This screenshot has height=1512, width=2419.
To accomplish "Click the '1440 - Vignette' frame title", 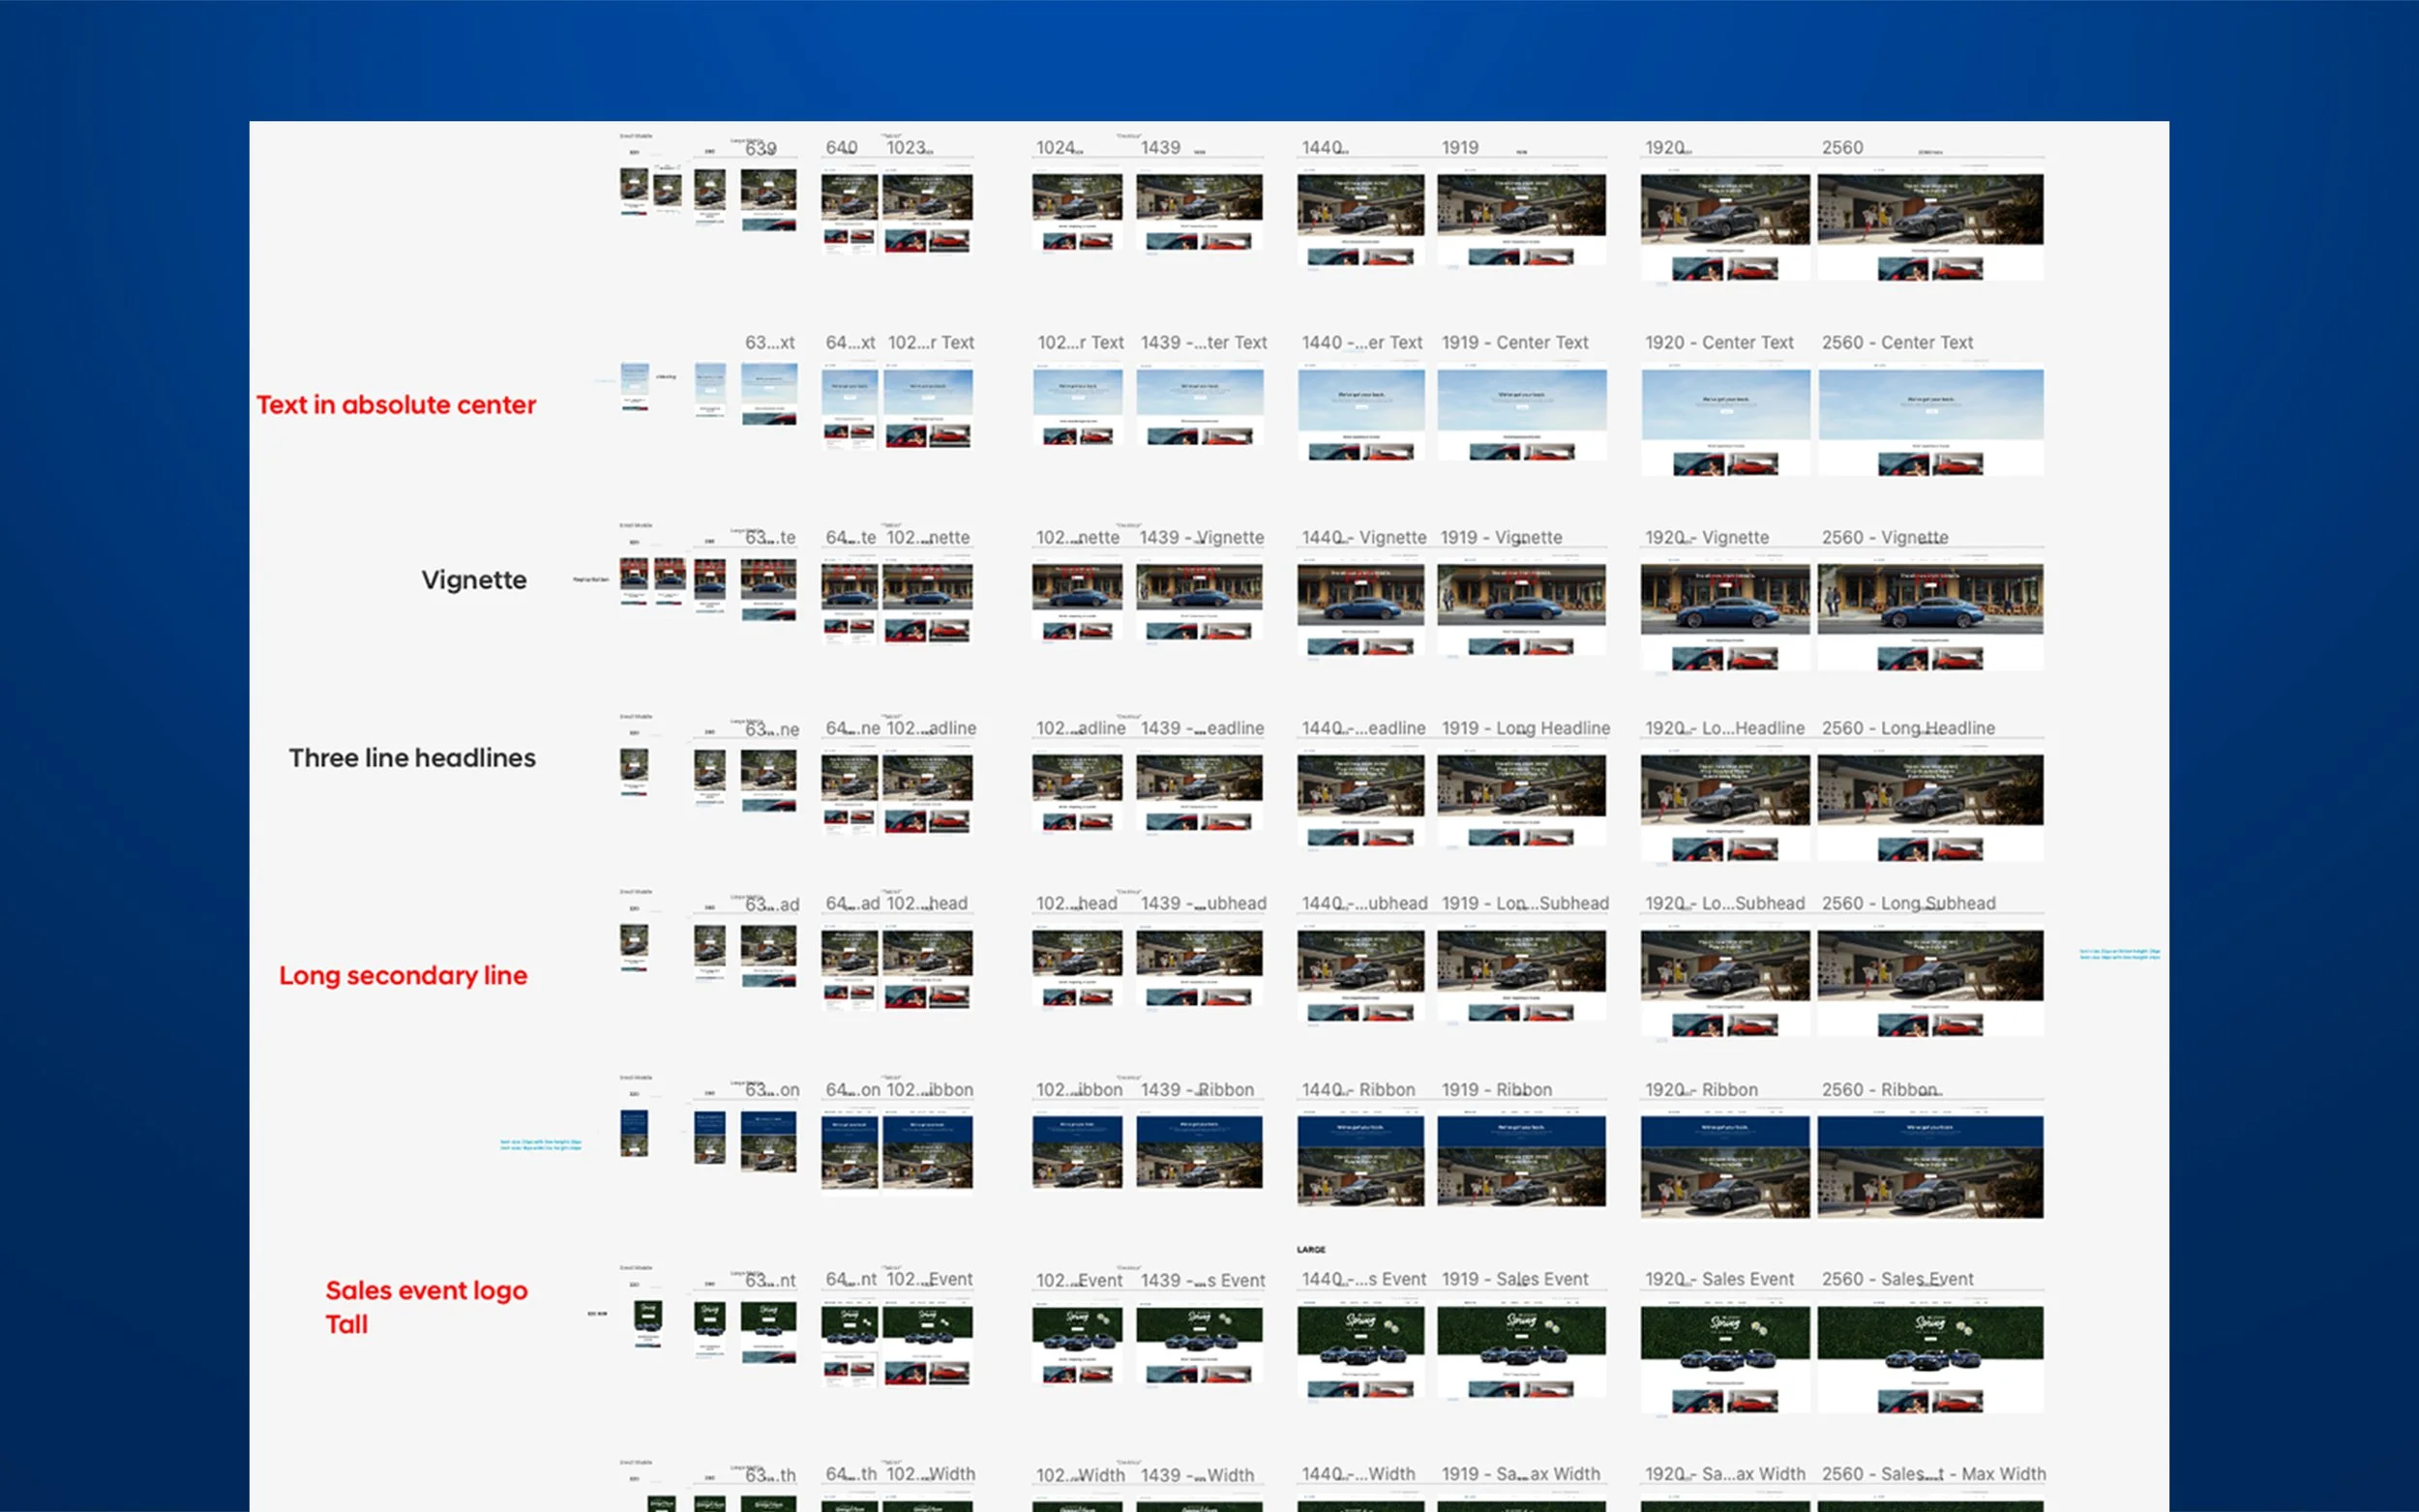I will pos(1363,538).
